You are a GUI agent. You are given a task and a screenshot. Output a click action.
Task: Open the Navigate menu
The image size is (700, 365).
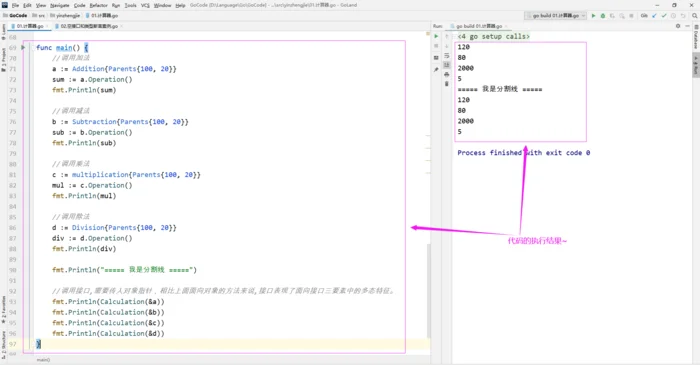[60, 5]
